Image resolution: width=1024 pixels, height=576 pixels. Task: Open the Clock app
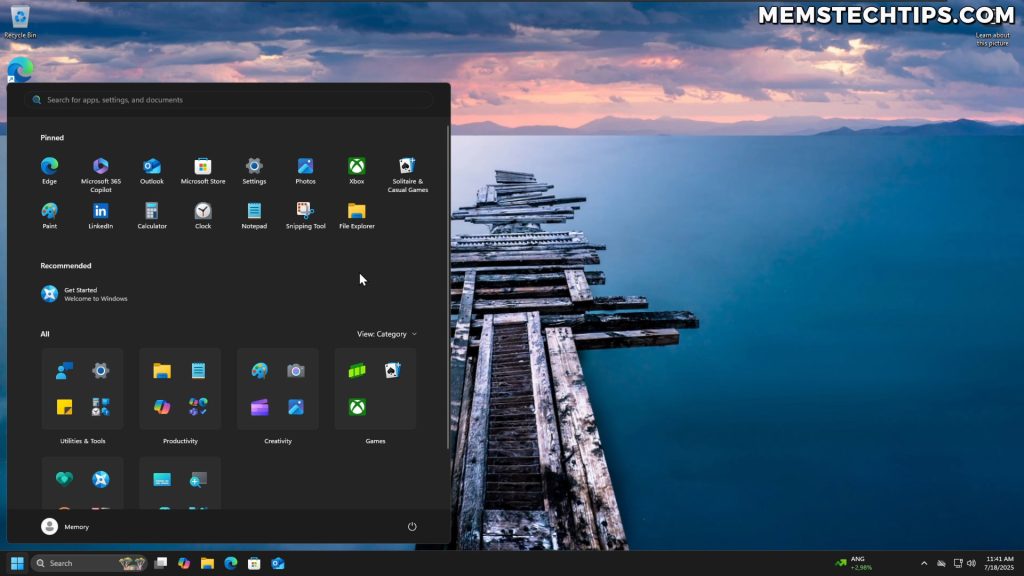pyautogui.click(x=203, y=212)
